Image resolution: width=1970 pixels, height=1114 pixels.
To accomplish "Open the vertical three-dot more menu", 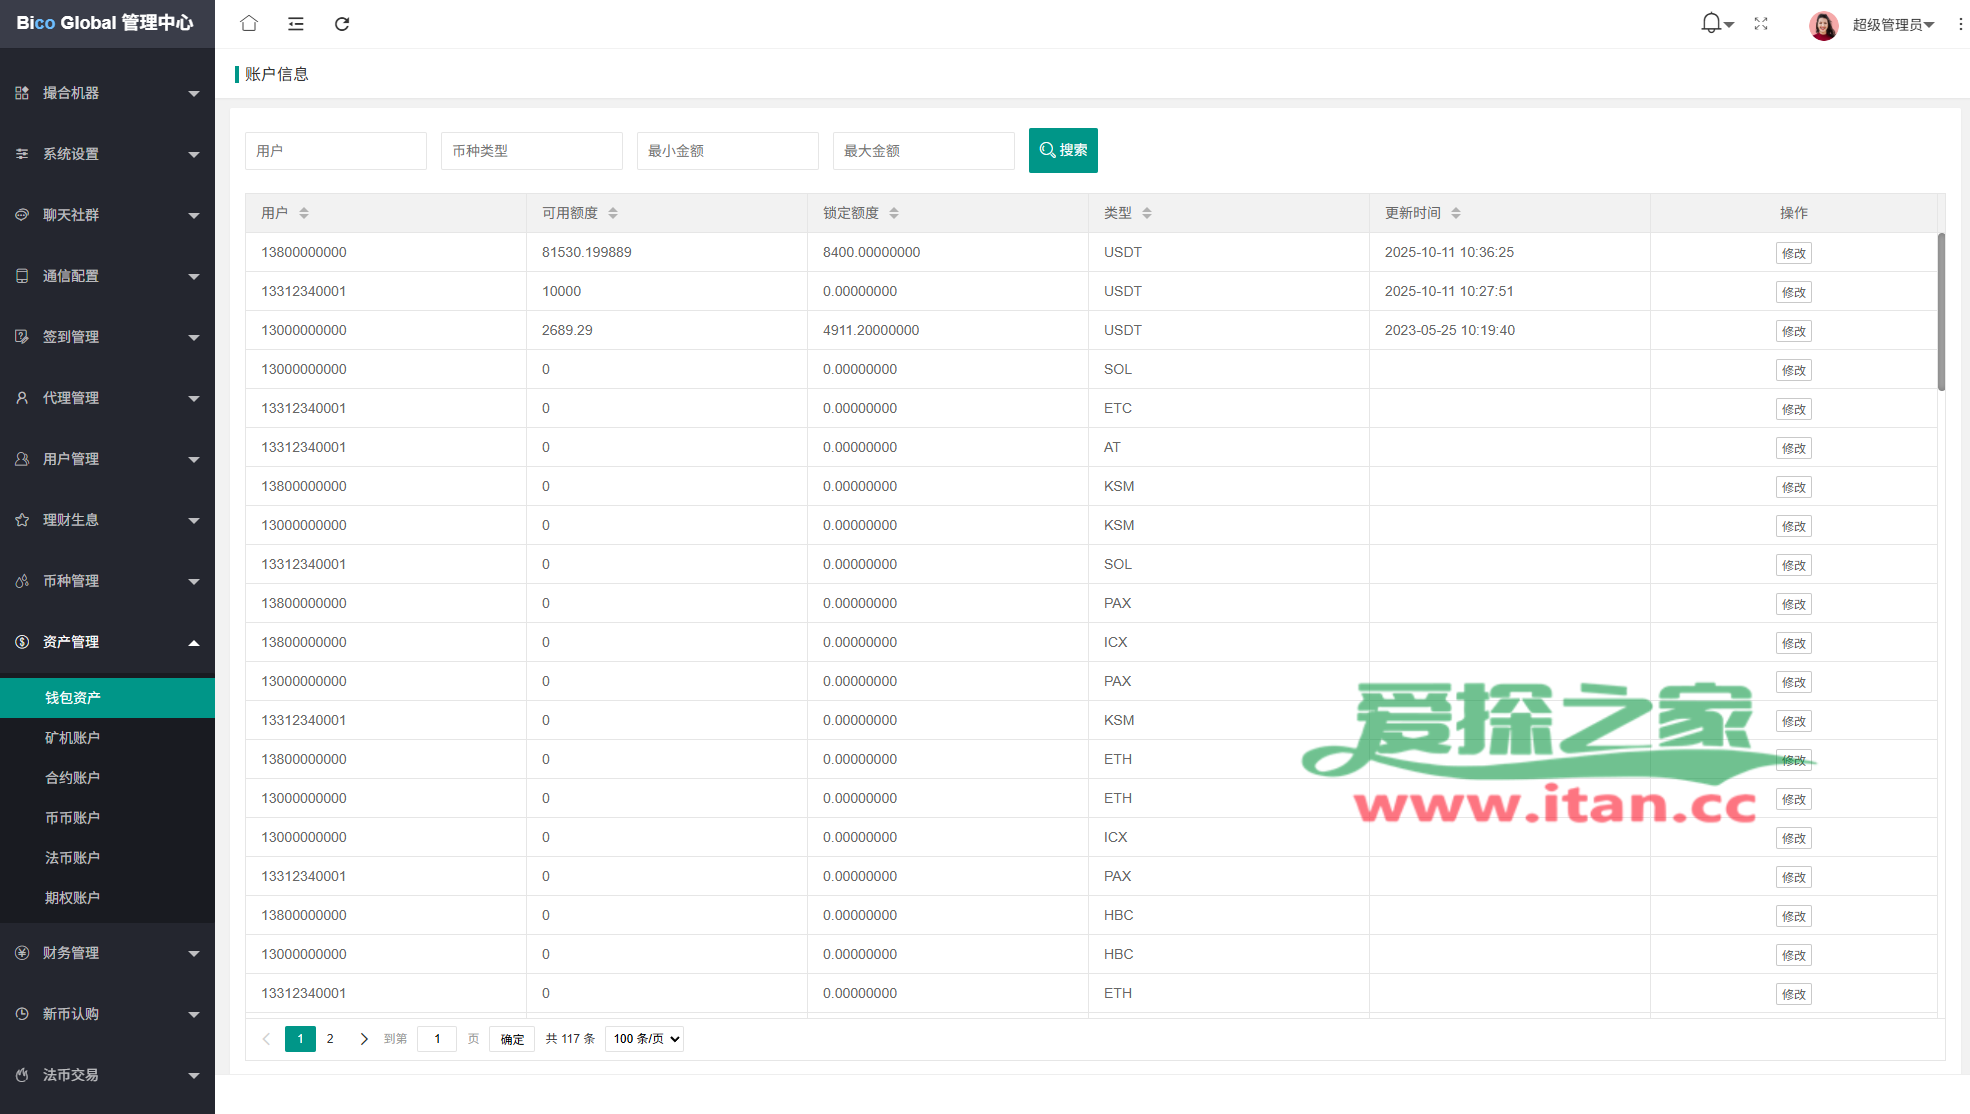I will point(1960,24).
